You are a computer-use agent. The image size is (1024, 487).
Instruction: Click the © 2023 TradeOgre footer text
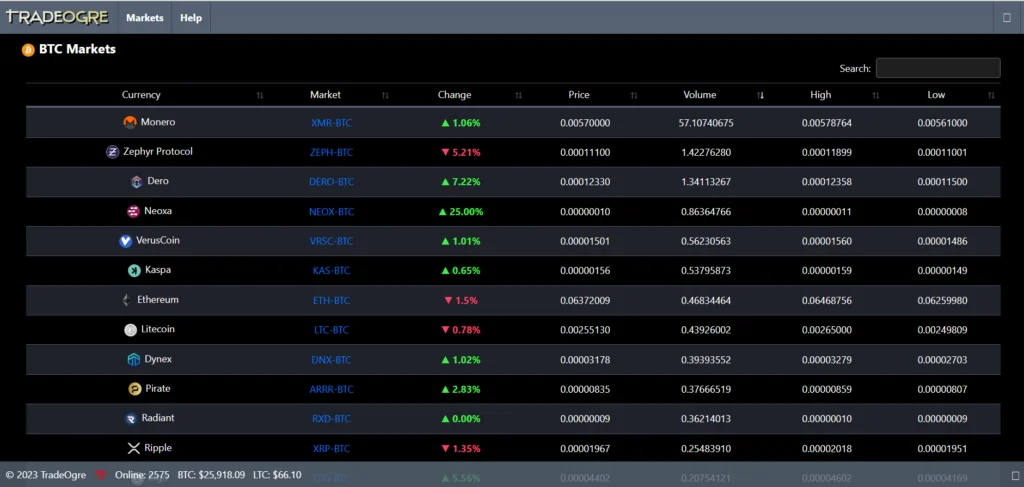coord(46,475)
